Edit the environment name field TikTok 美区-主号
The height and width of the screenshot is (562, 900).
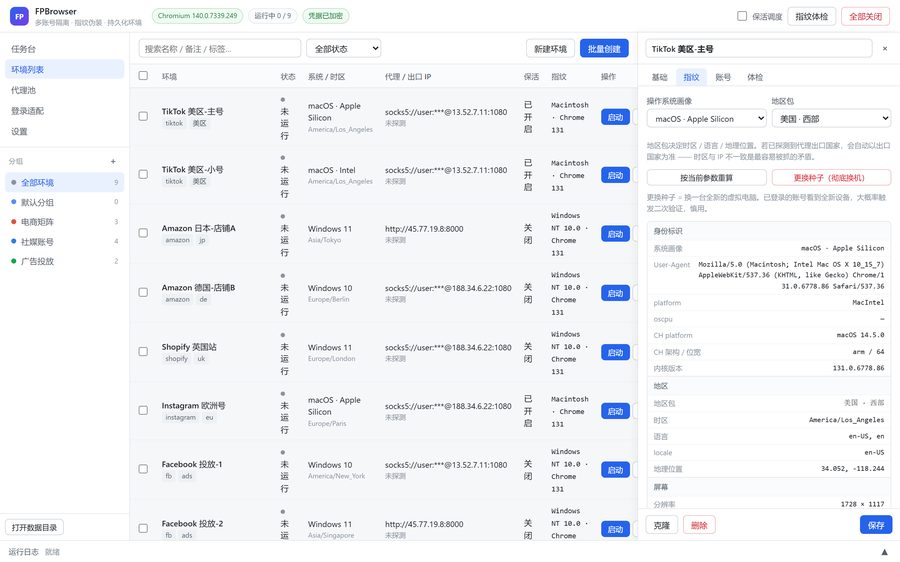pyautogui.click(x=759, y=49)
